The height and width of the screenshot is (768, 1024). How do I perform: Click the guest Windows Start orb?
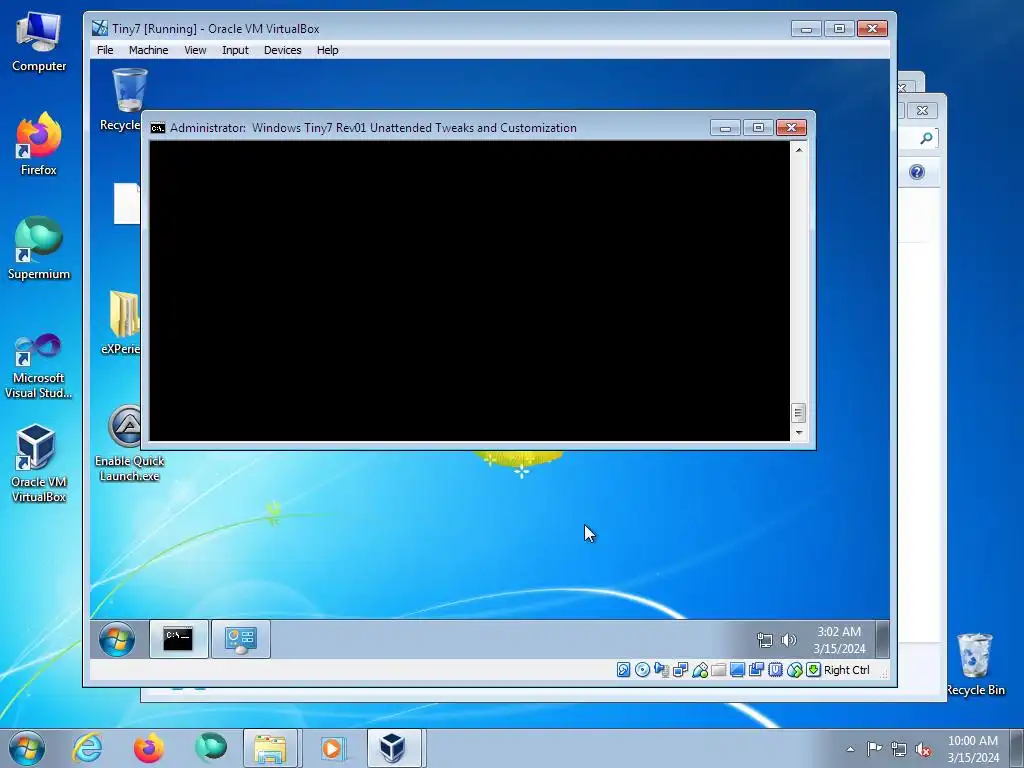click(x=117, y=639)
